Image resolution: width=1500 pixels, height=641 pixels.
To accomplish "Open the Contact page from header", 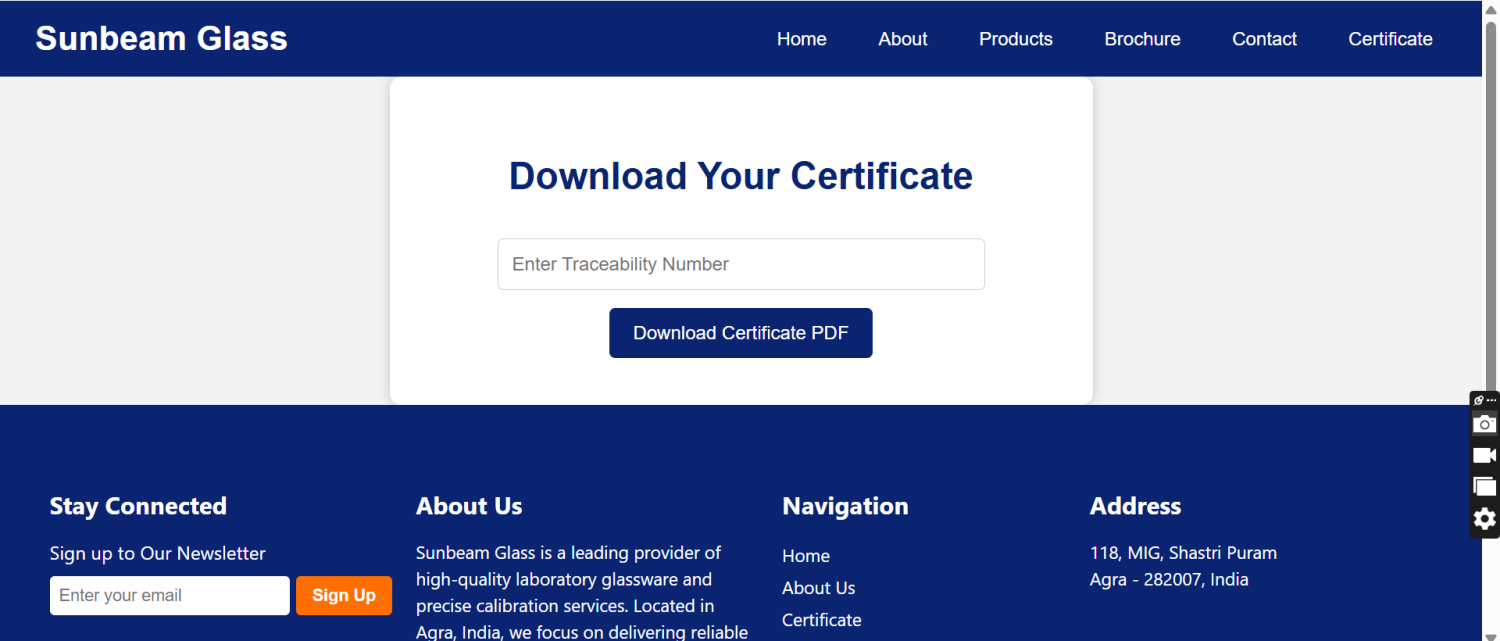I will coord(1264,39).
